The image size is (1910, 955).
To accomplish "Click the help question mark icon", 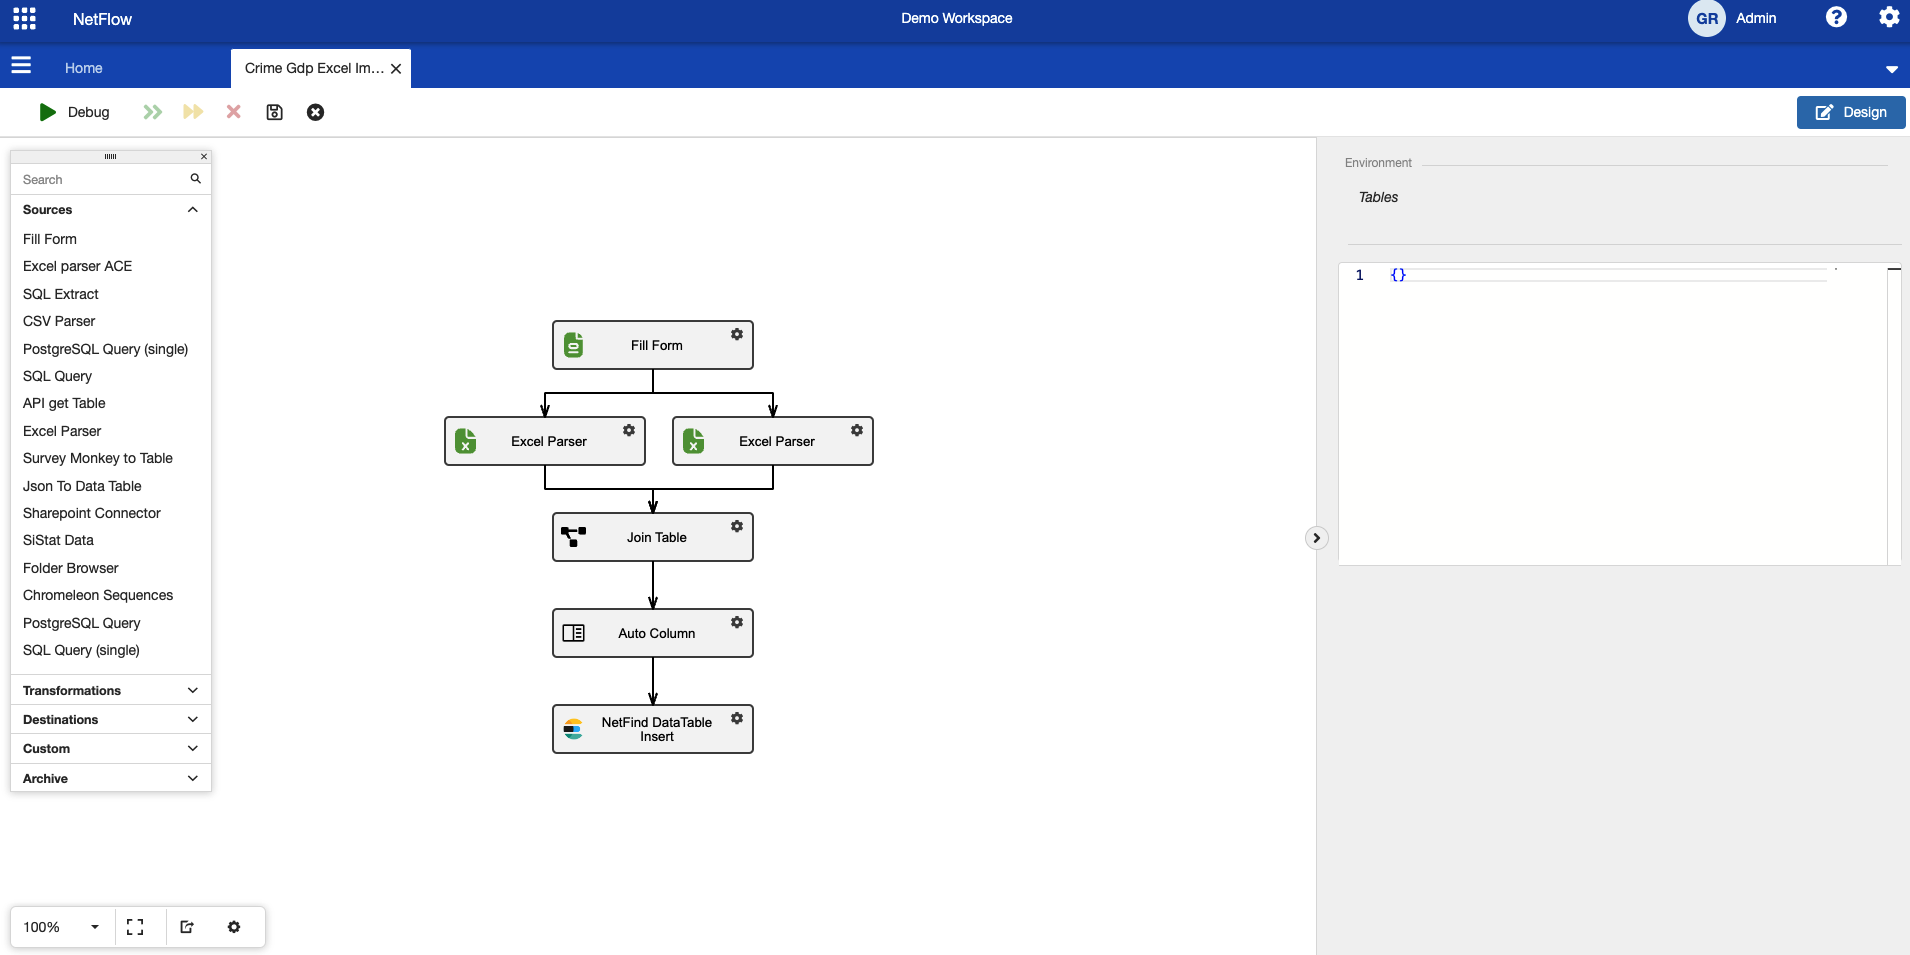I will (x=1836, y=18).
